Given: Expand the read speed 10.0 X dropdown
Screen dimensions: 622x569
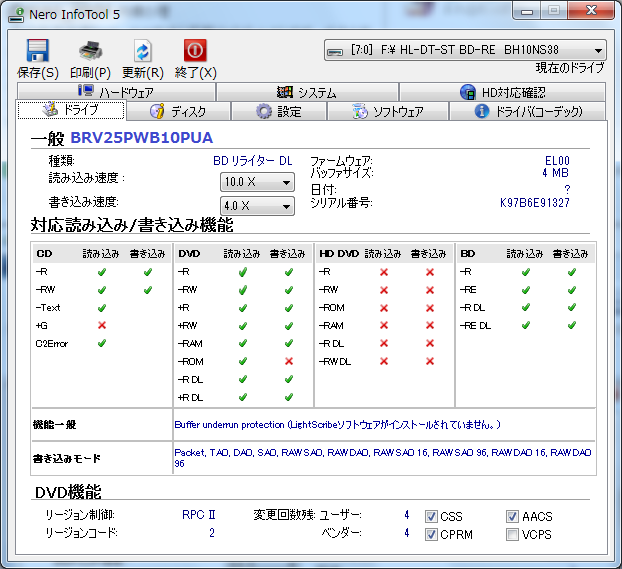Looking at the screenshot, I should [257, 182].
